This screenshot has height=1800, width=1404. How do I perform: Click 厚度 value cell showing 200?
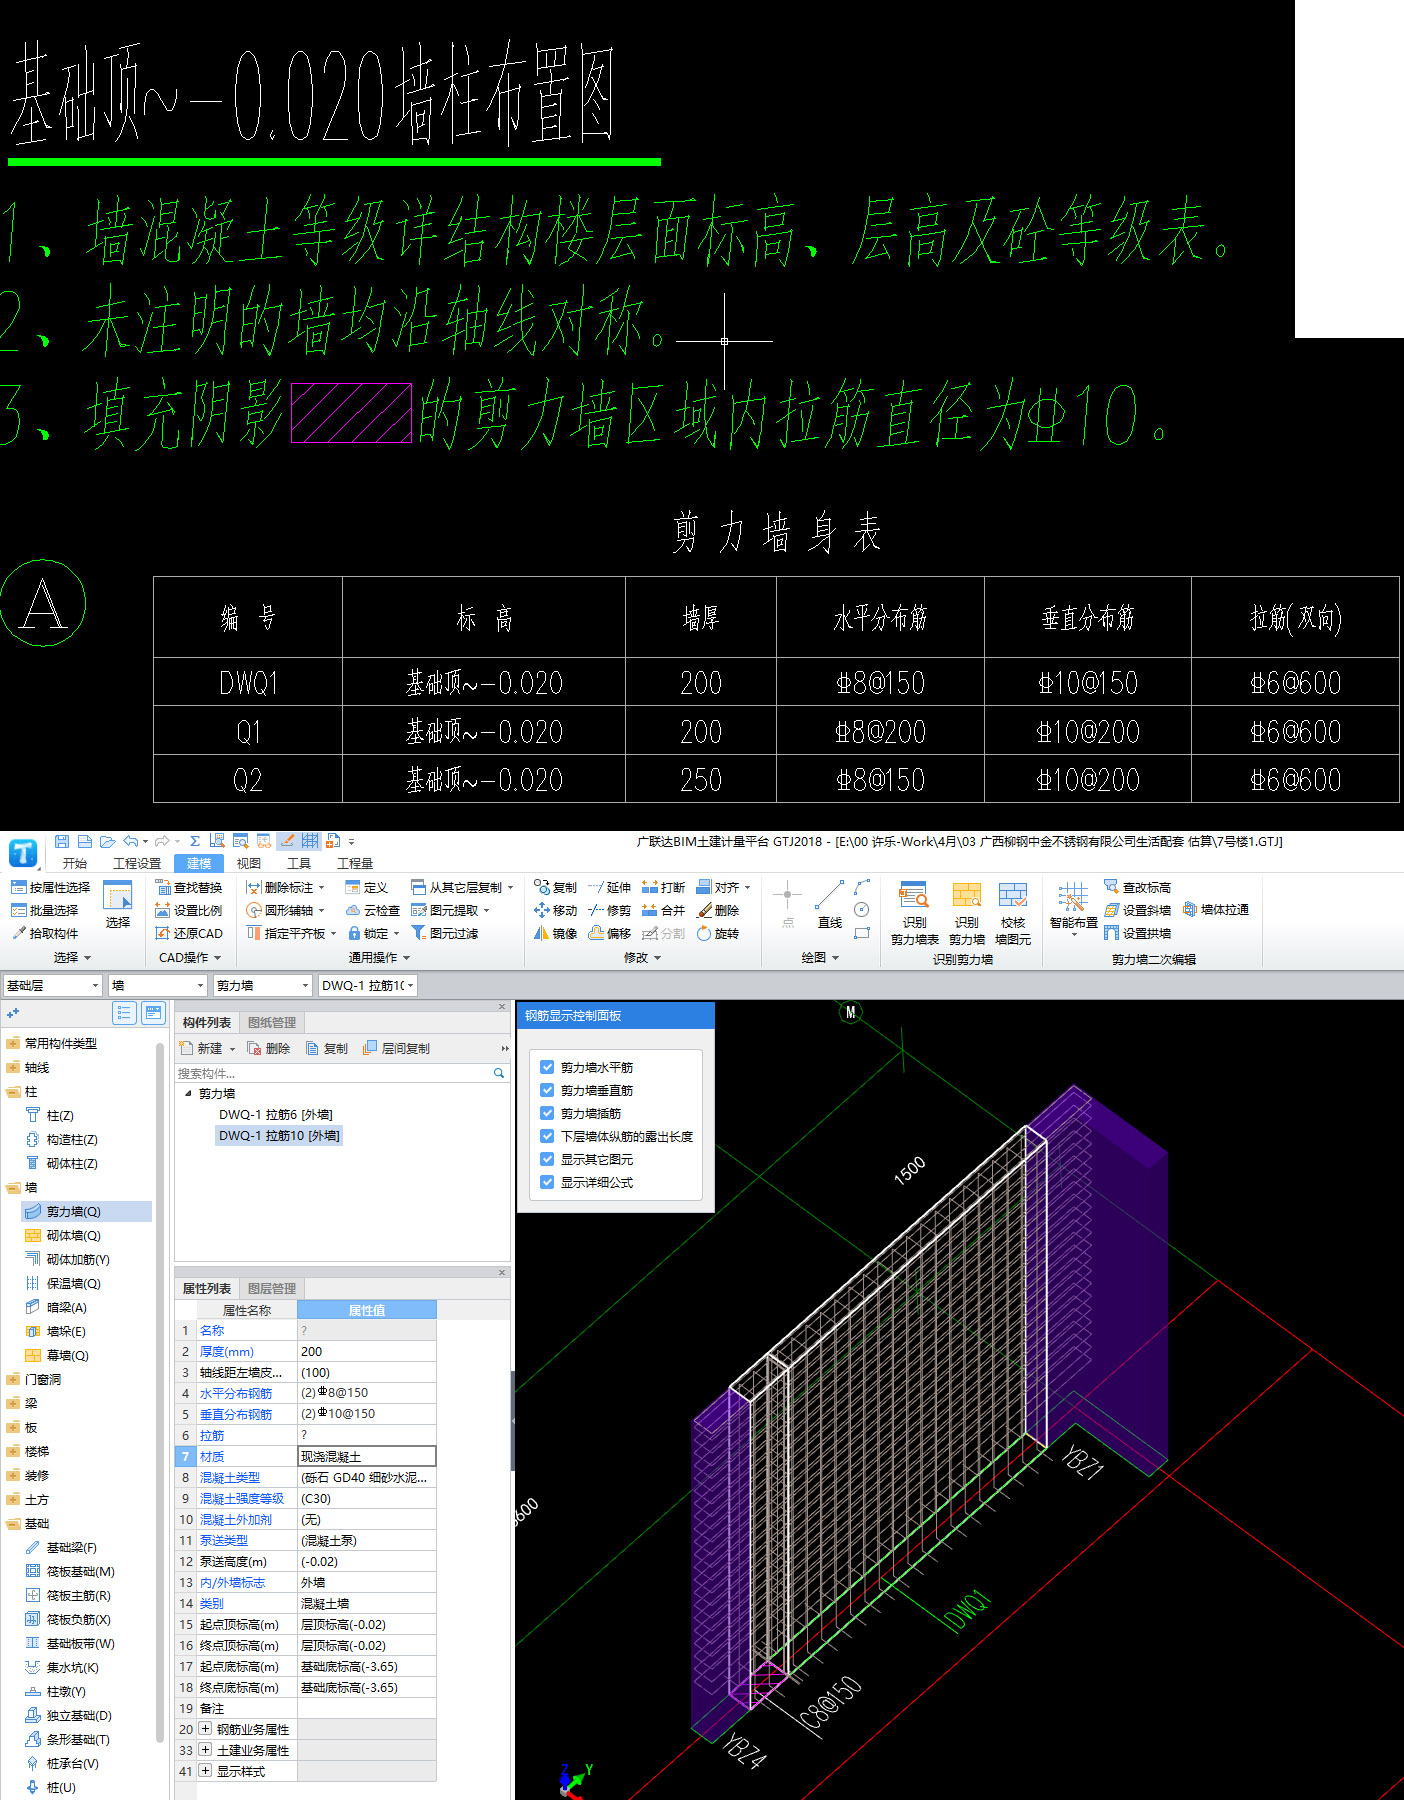pyautogui.click(x=367, y=1351)
